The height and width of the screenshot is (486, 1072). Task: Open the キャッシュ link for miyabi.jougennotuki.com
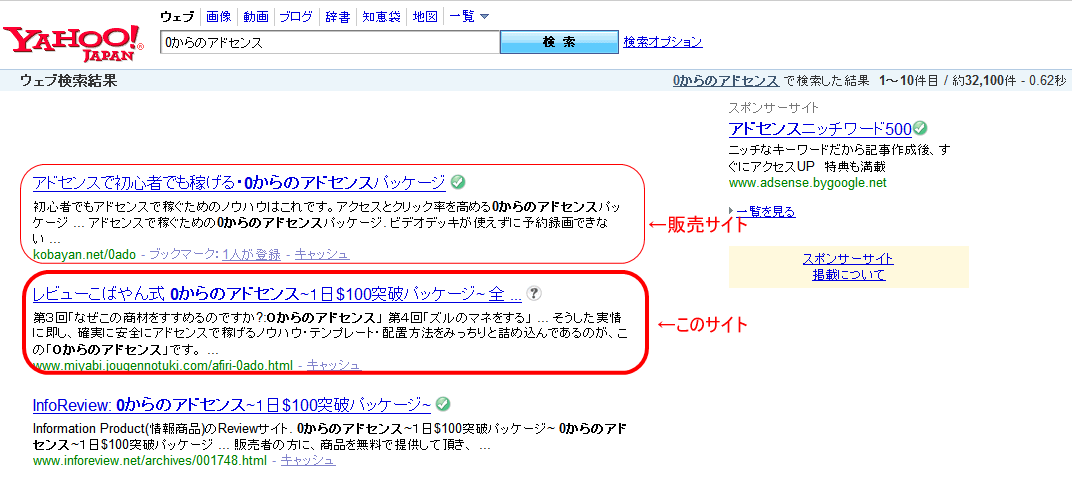click(x=333, y=365)
